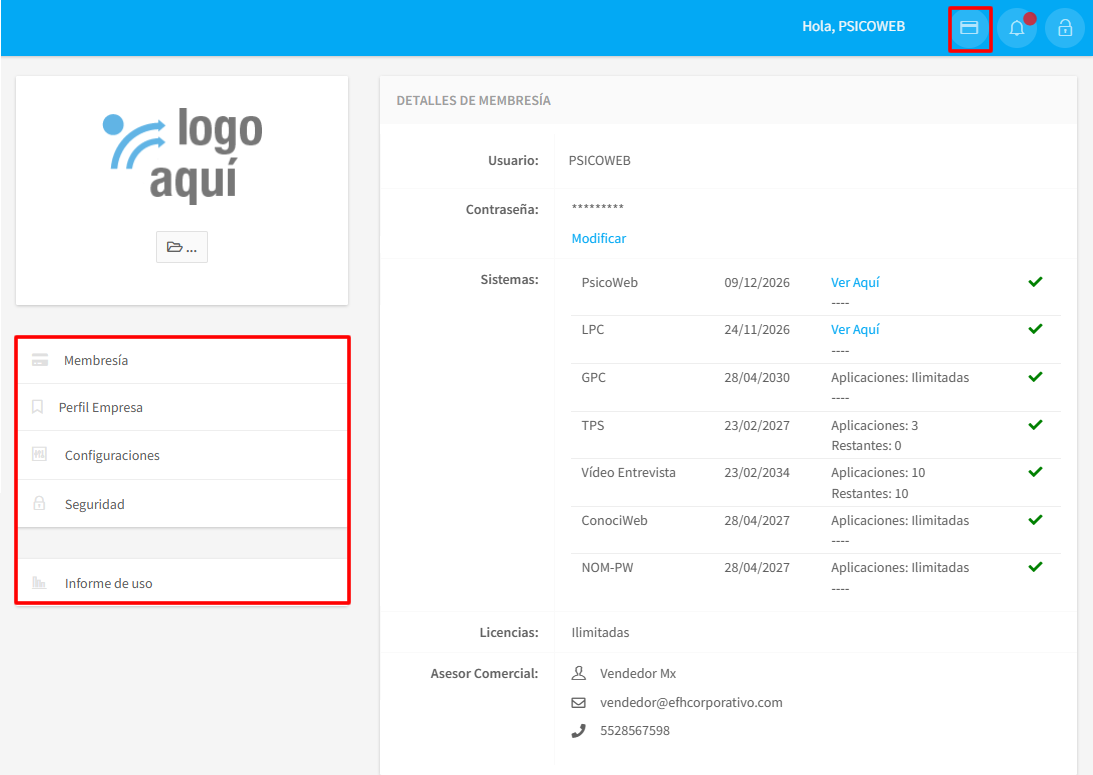Viewport: 1093px width, 775px height.
Task: Click green checkmark for NOM-PW row
Action: (1035, 567)
